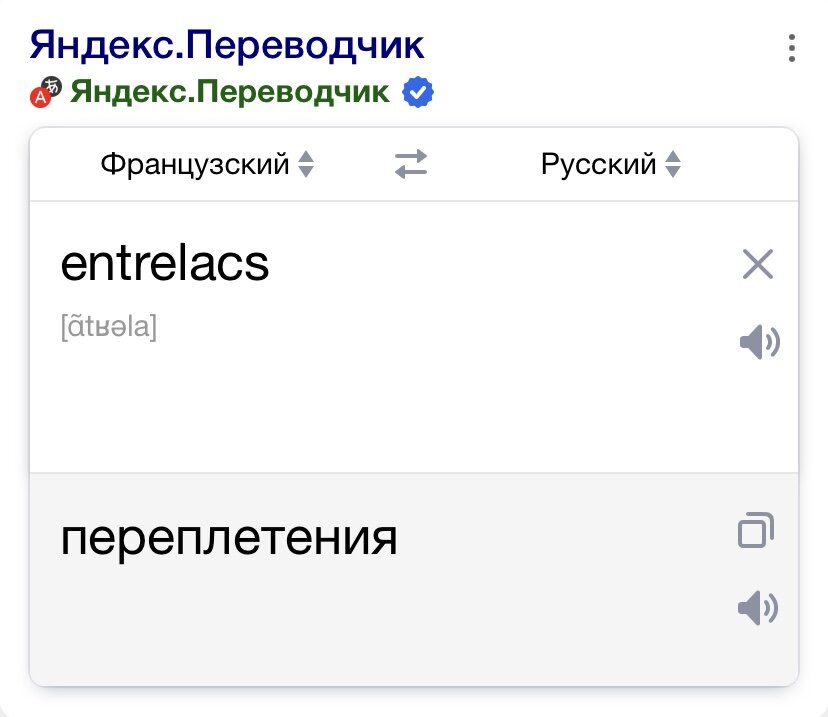Click the blue verified checkmark badge
The image size is (828, 717).
[x=418, y=91]
